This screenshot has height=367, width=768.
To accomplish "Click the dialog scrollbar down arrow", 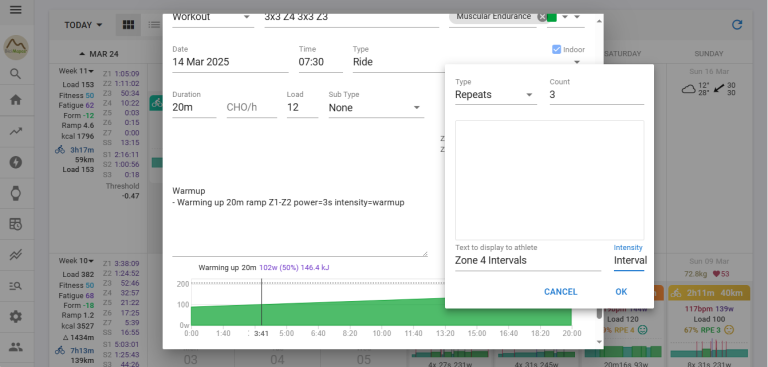I will (599, 342).
